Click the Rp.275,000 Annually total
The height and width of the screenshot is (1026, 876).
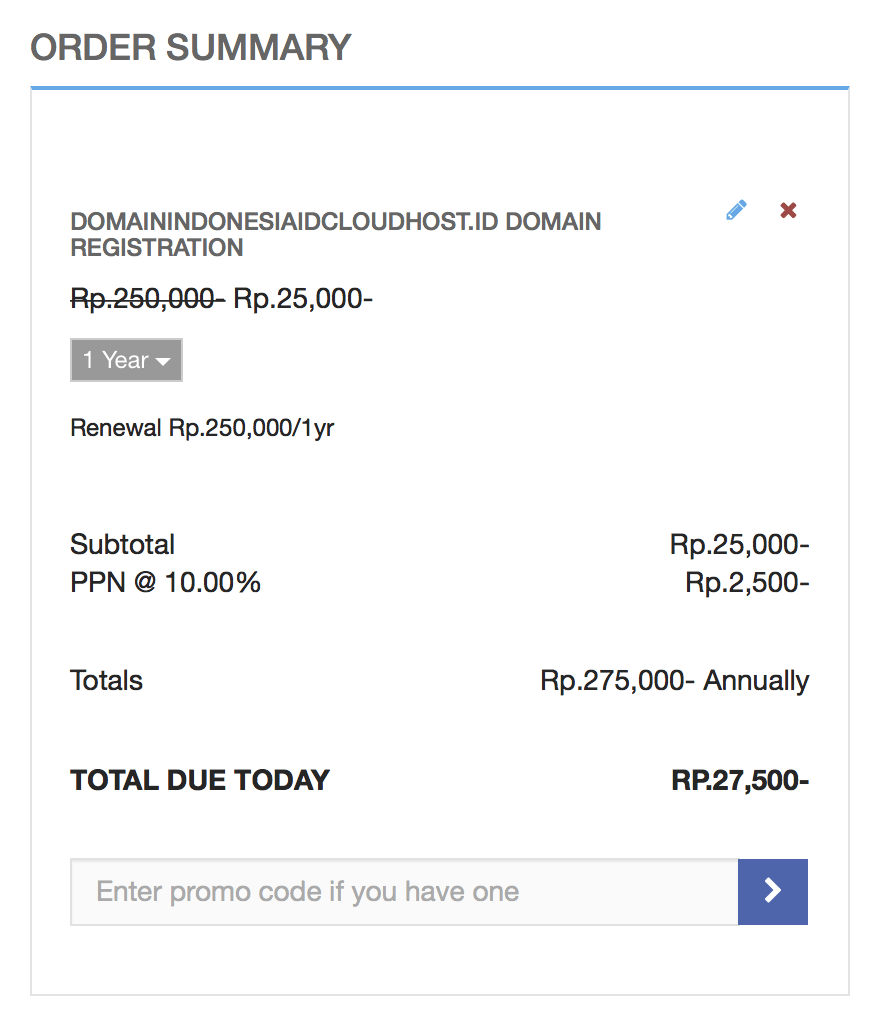674,681
